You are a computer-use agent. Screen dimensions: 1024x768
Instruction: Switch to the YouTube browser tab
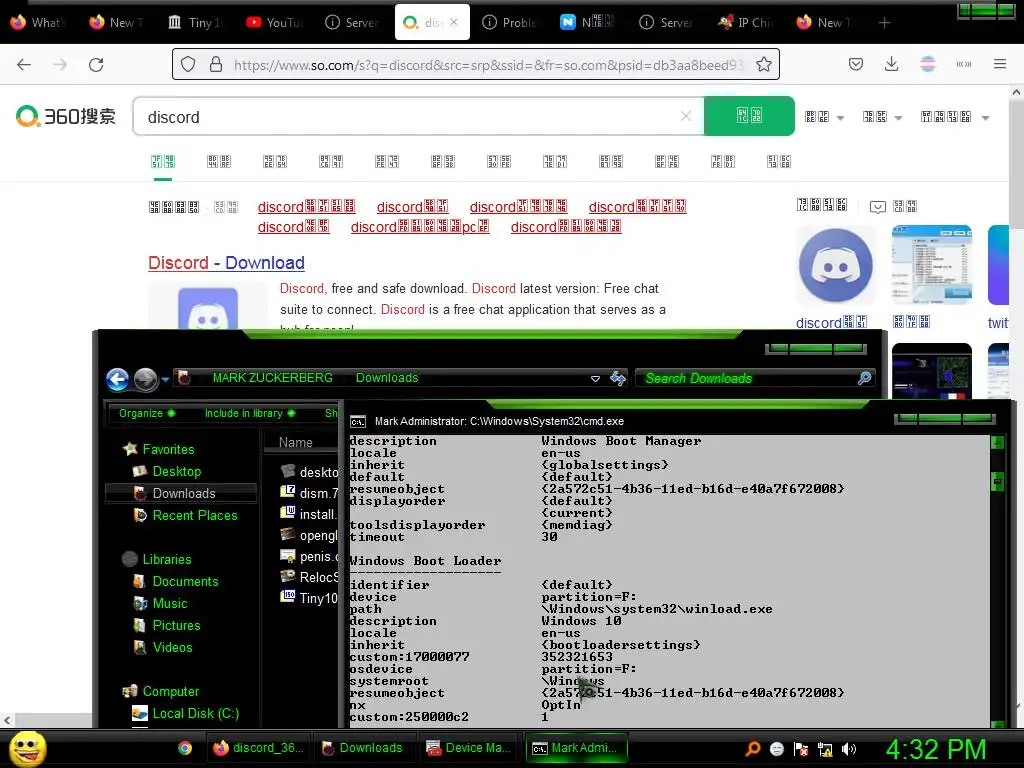(x=274, y=22)
